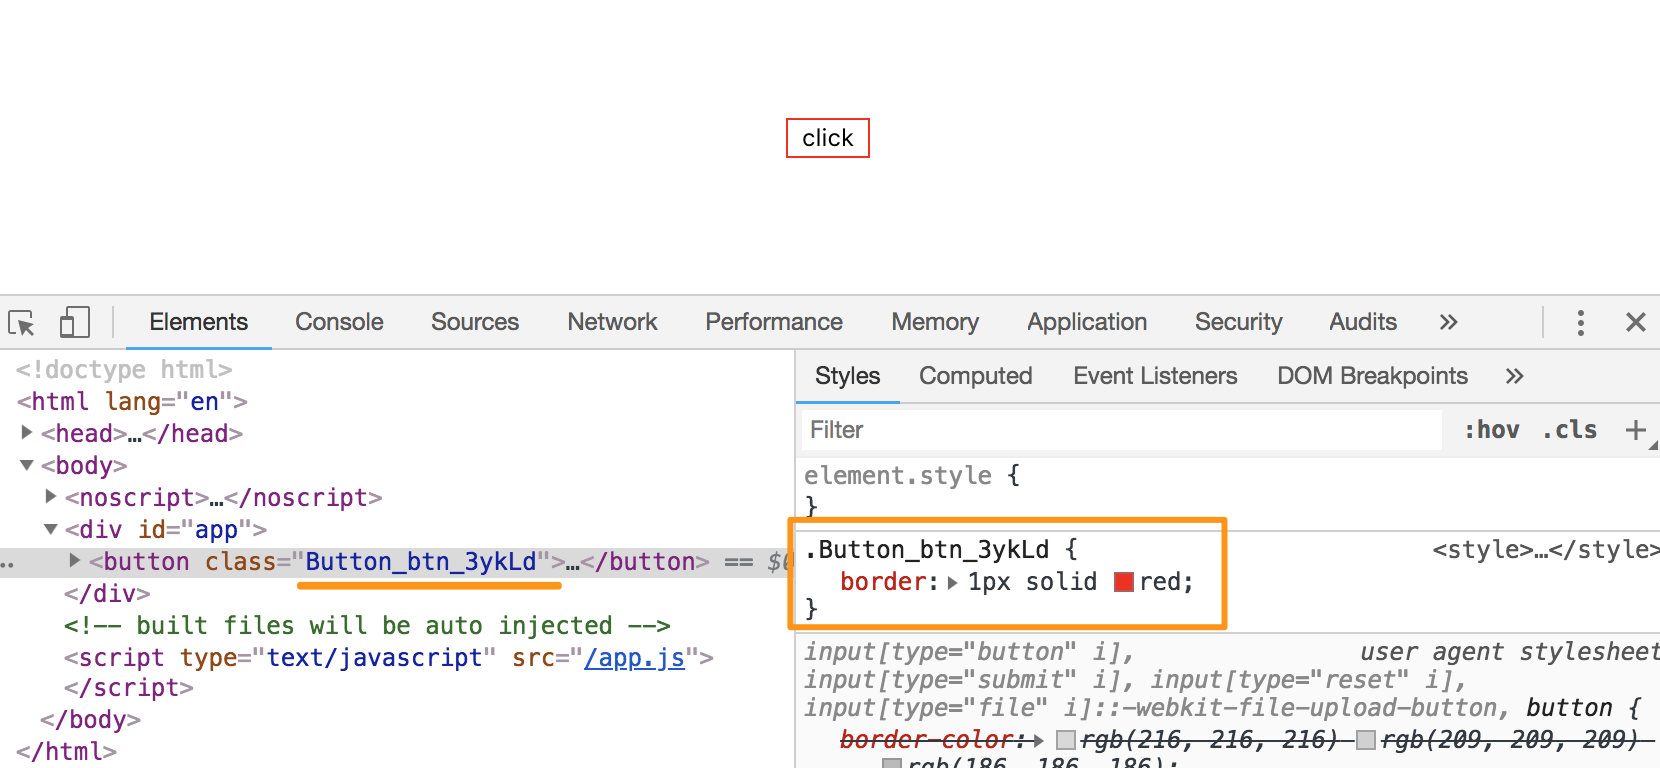Select the Application tab

click(1087, 322)
